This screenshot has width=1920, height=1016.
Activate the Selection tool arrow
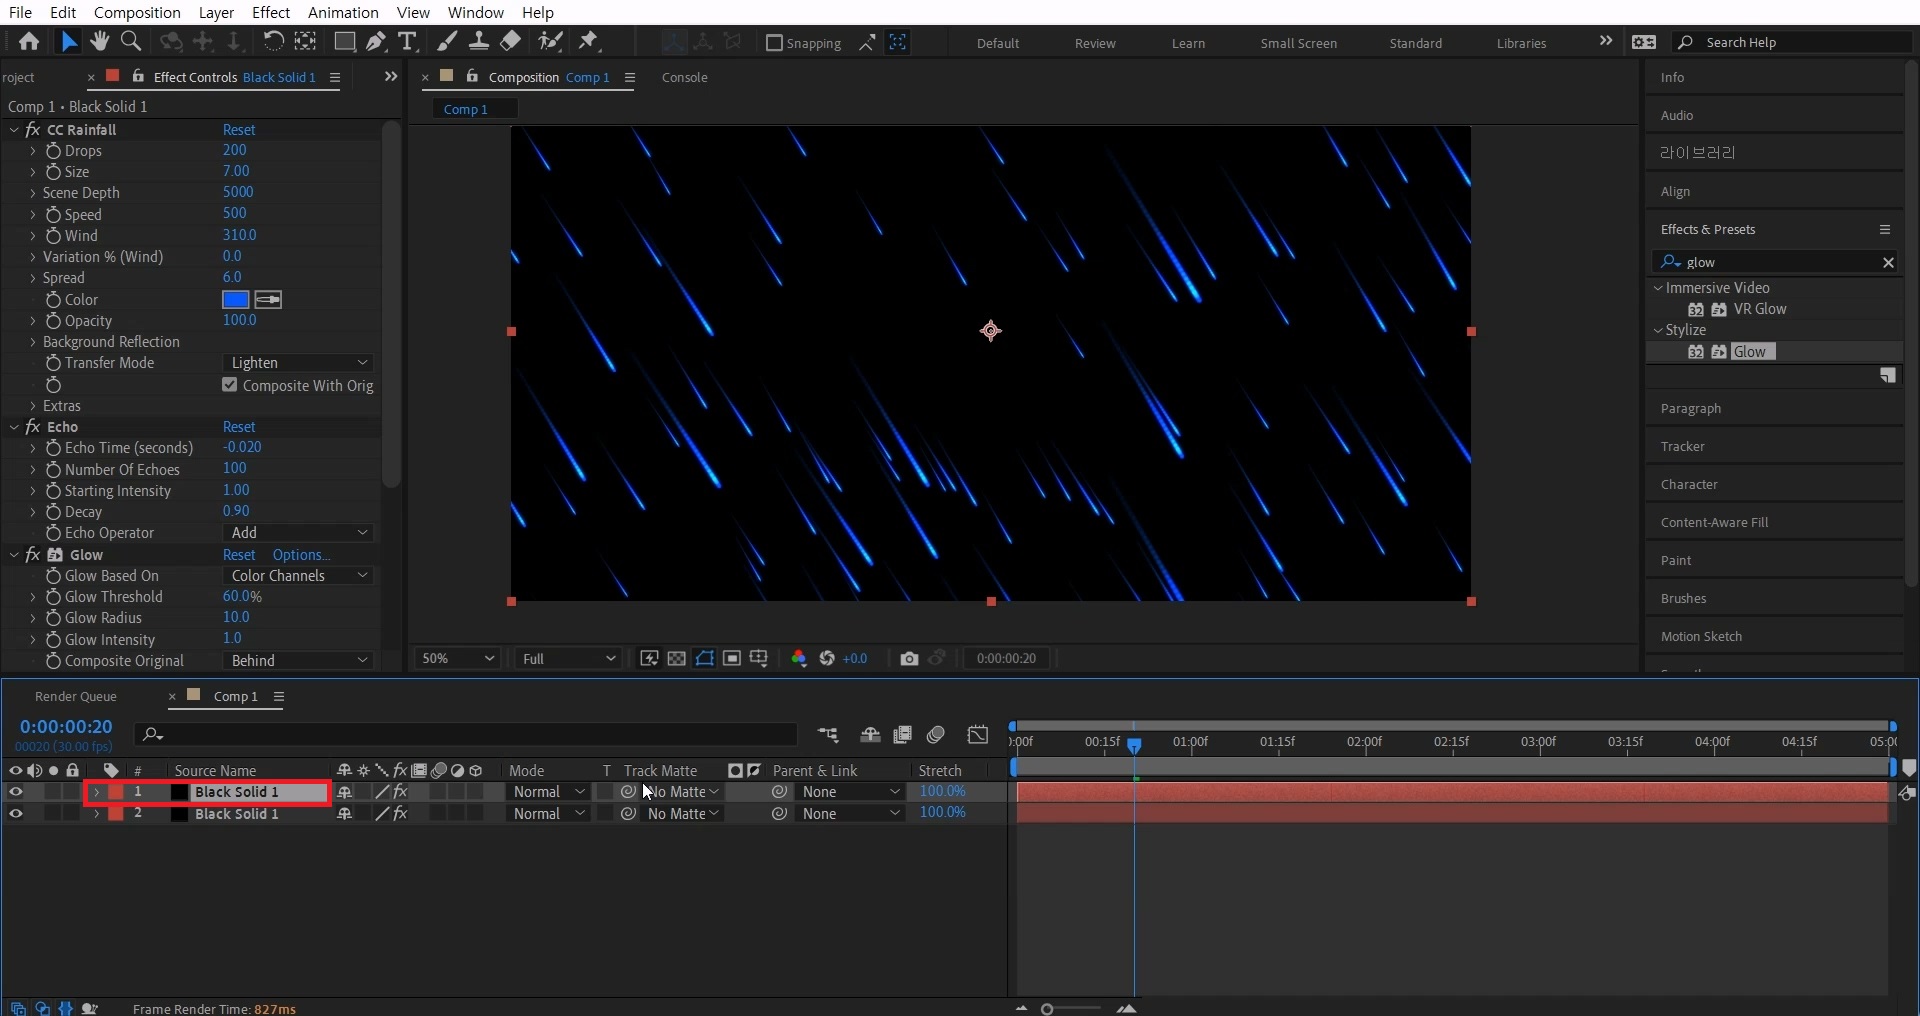tap(68, 41)
